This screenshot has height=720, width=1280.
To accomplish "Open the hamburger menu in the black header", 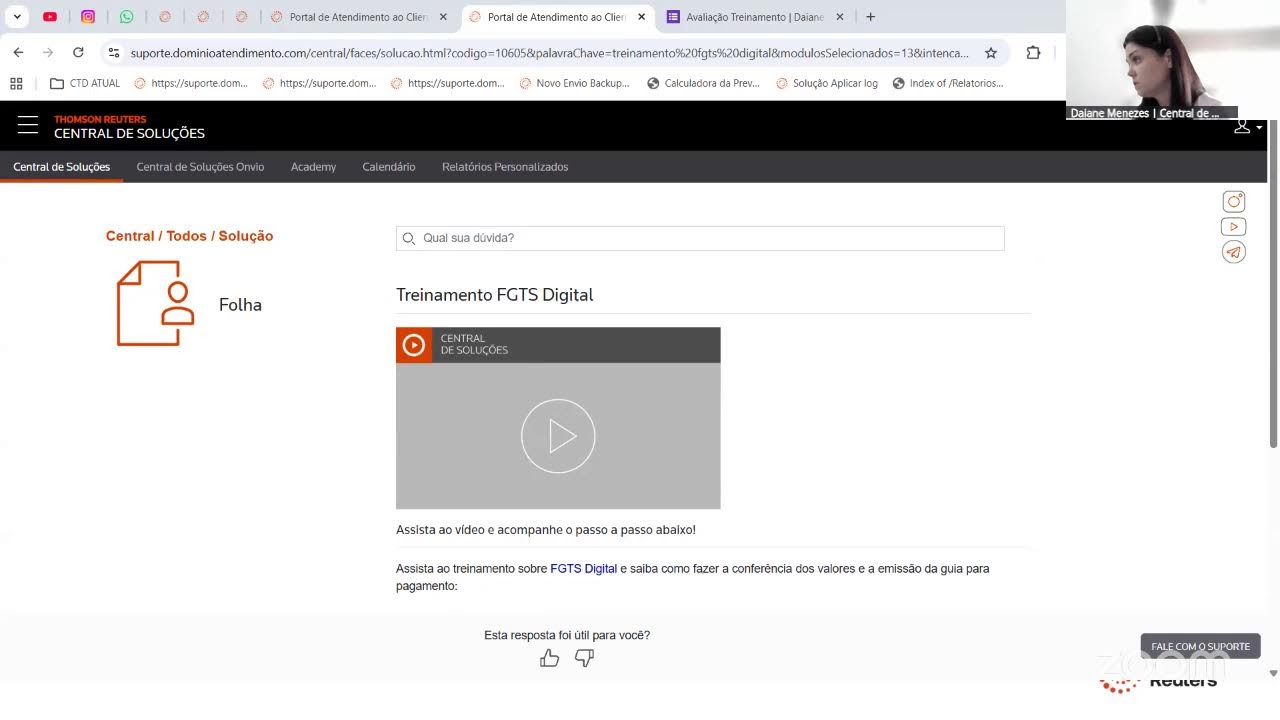I will 28,125.
